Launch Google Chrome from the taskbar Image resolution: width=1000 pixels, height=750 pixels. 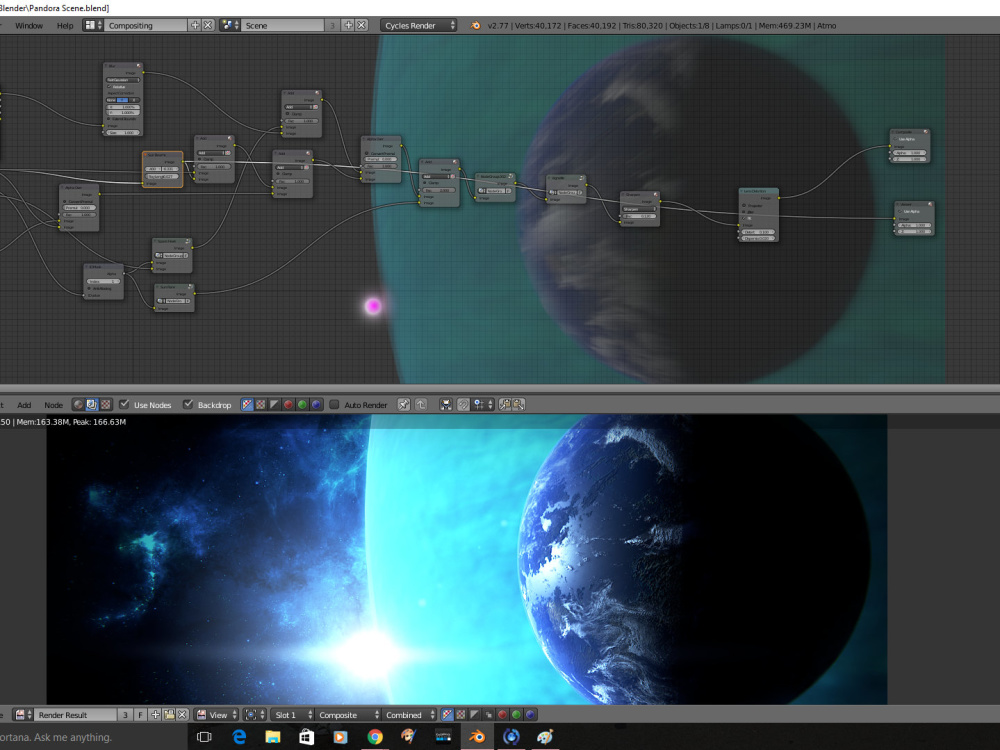click(x=375, y=737)
